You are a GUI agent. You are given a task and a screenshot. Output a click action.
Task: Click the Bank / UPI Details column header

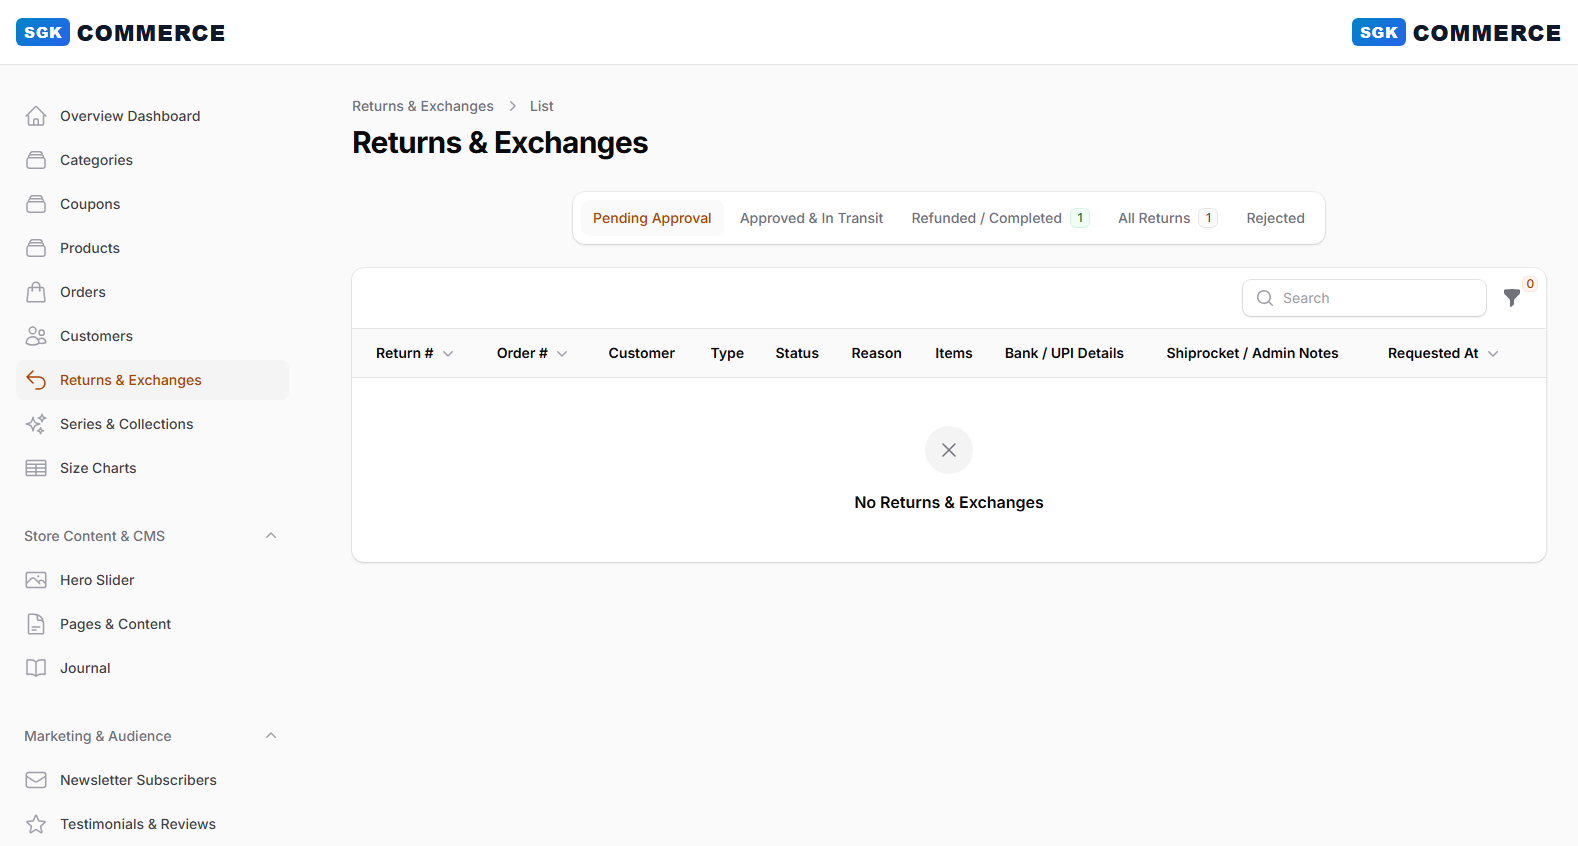(x=1064, y=353)
